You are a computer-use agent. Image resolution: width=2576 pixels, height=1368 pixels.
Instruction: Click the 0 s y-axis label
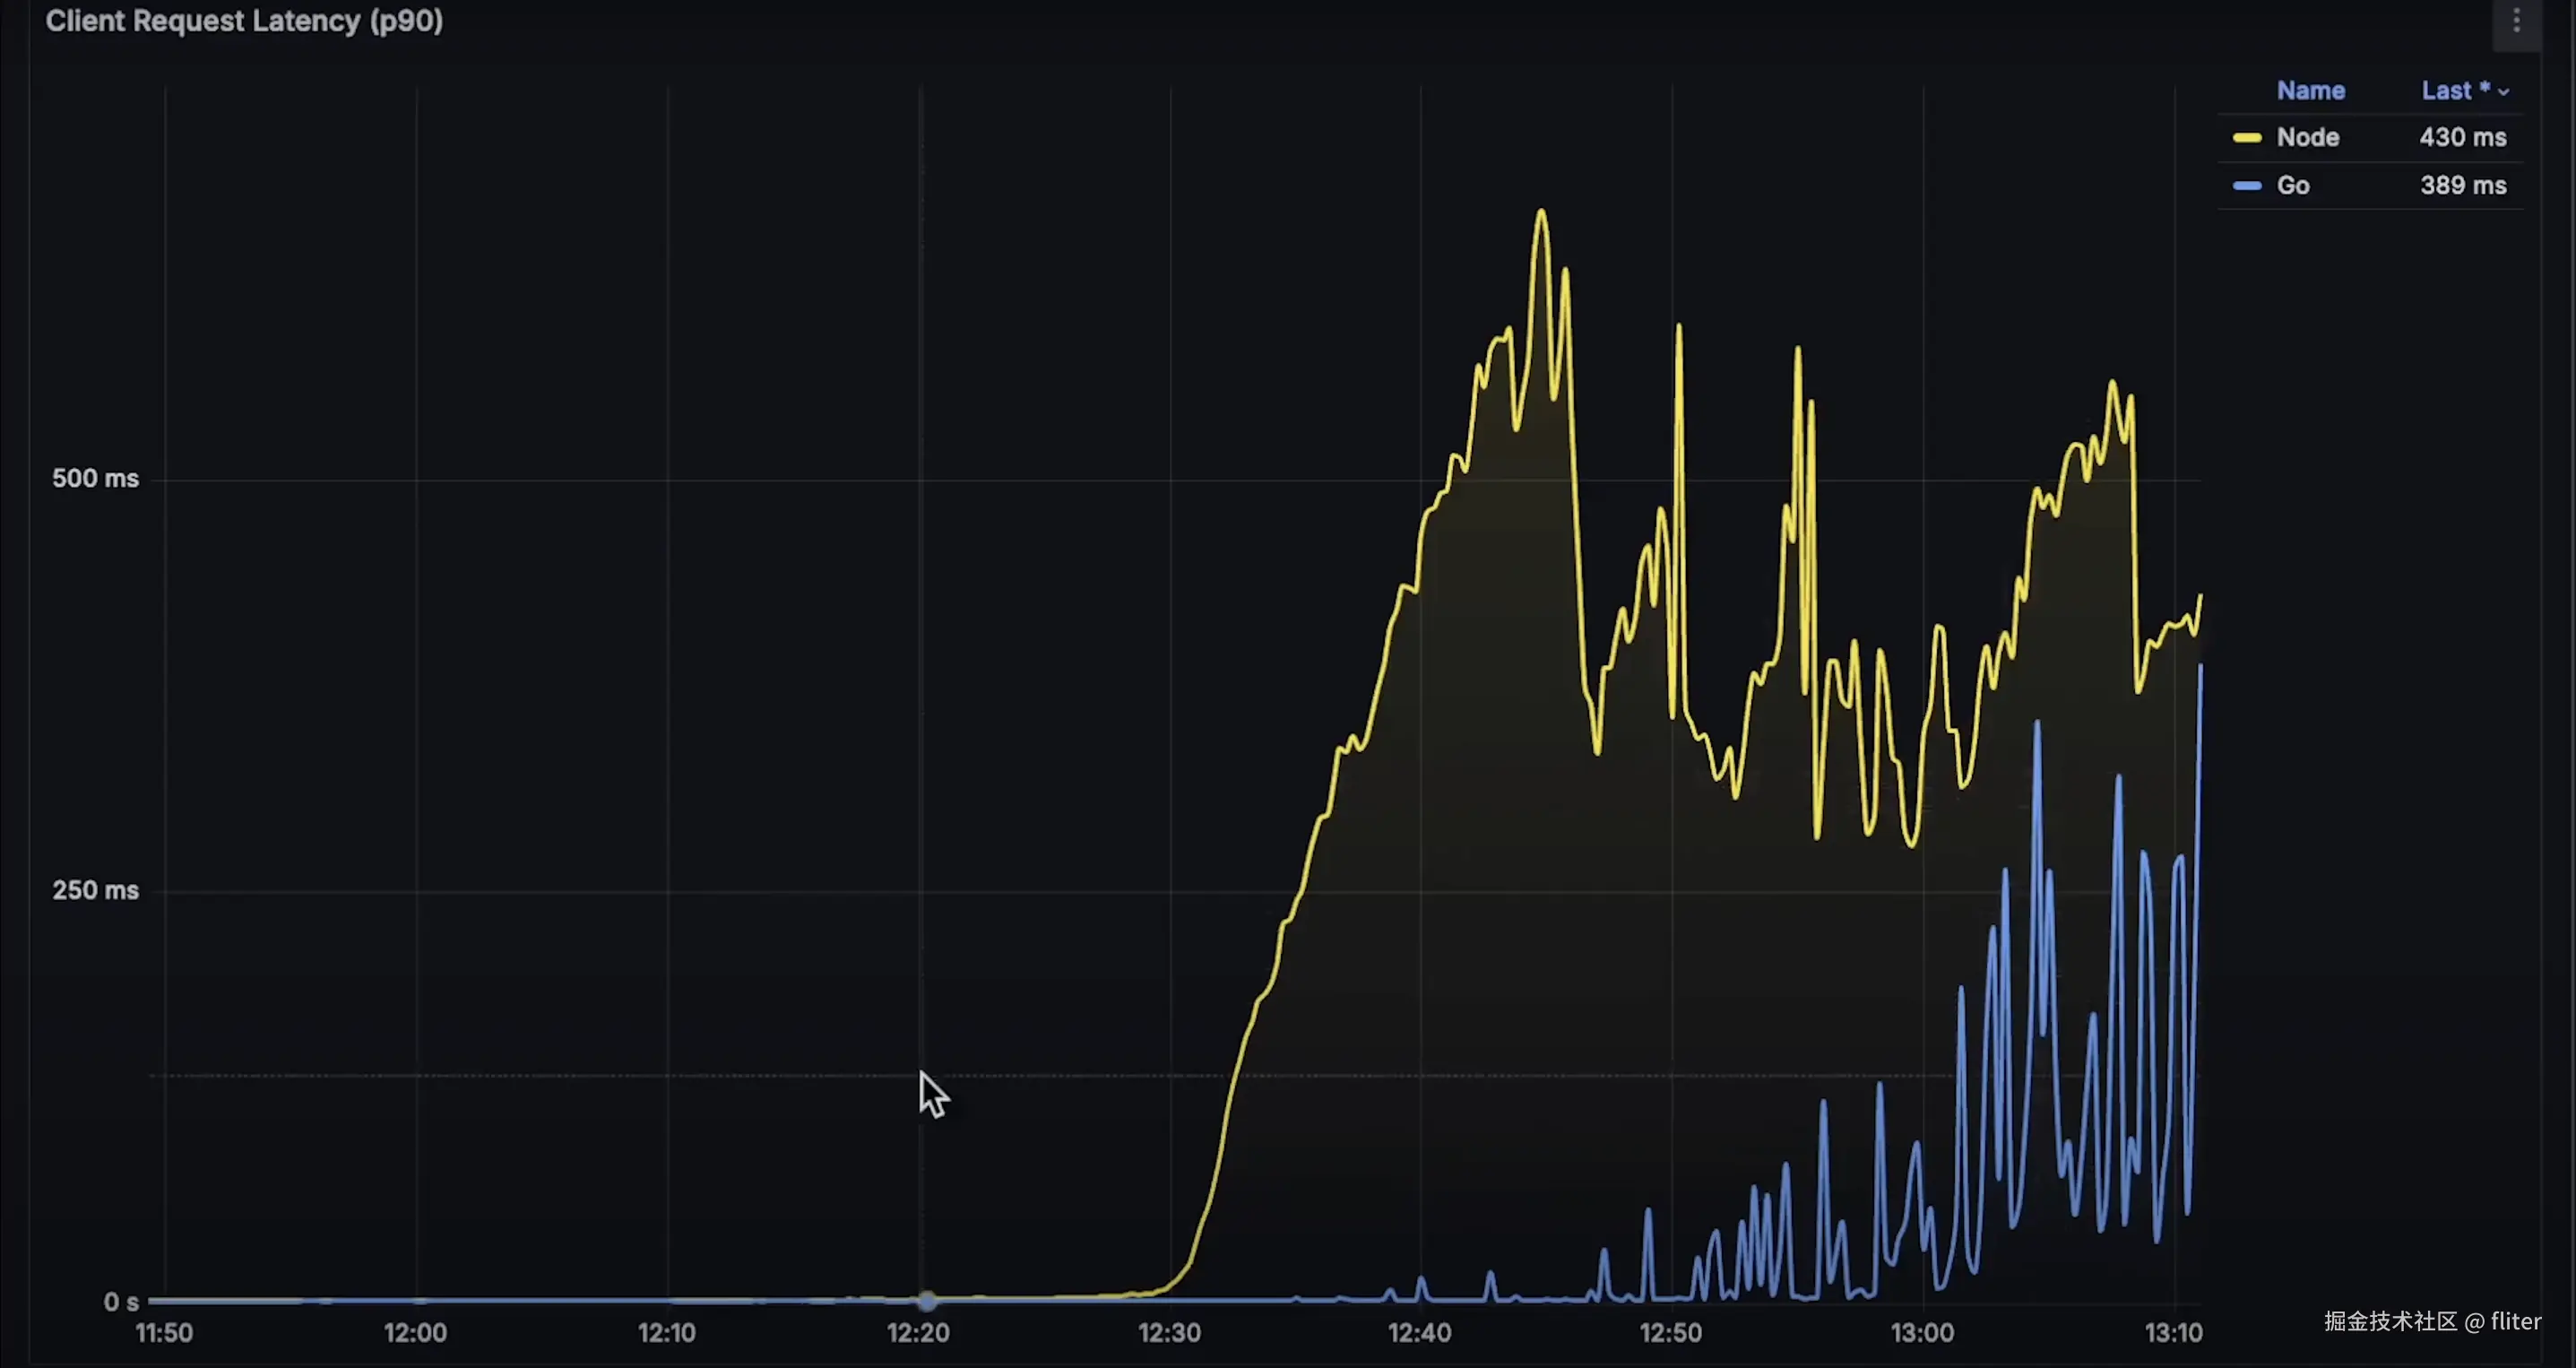[x=121, y=1302]
